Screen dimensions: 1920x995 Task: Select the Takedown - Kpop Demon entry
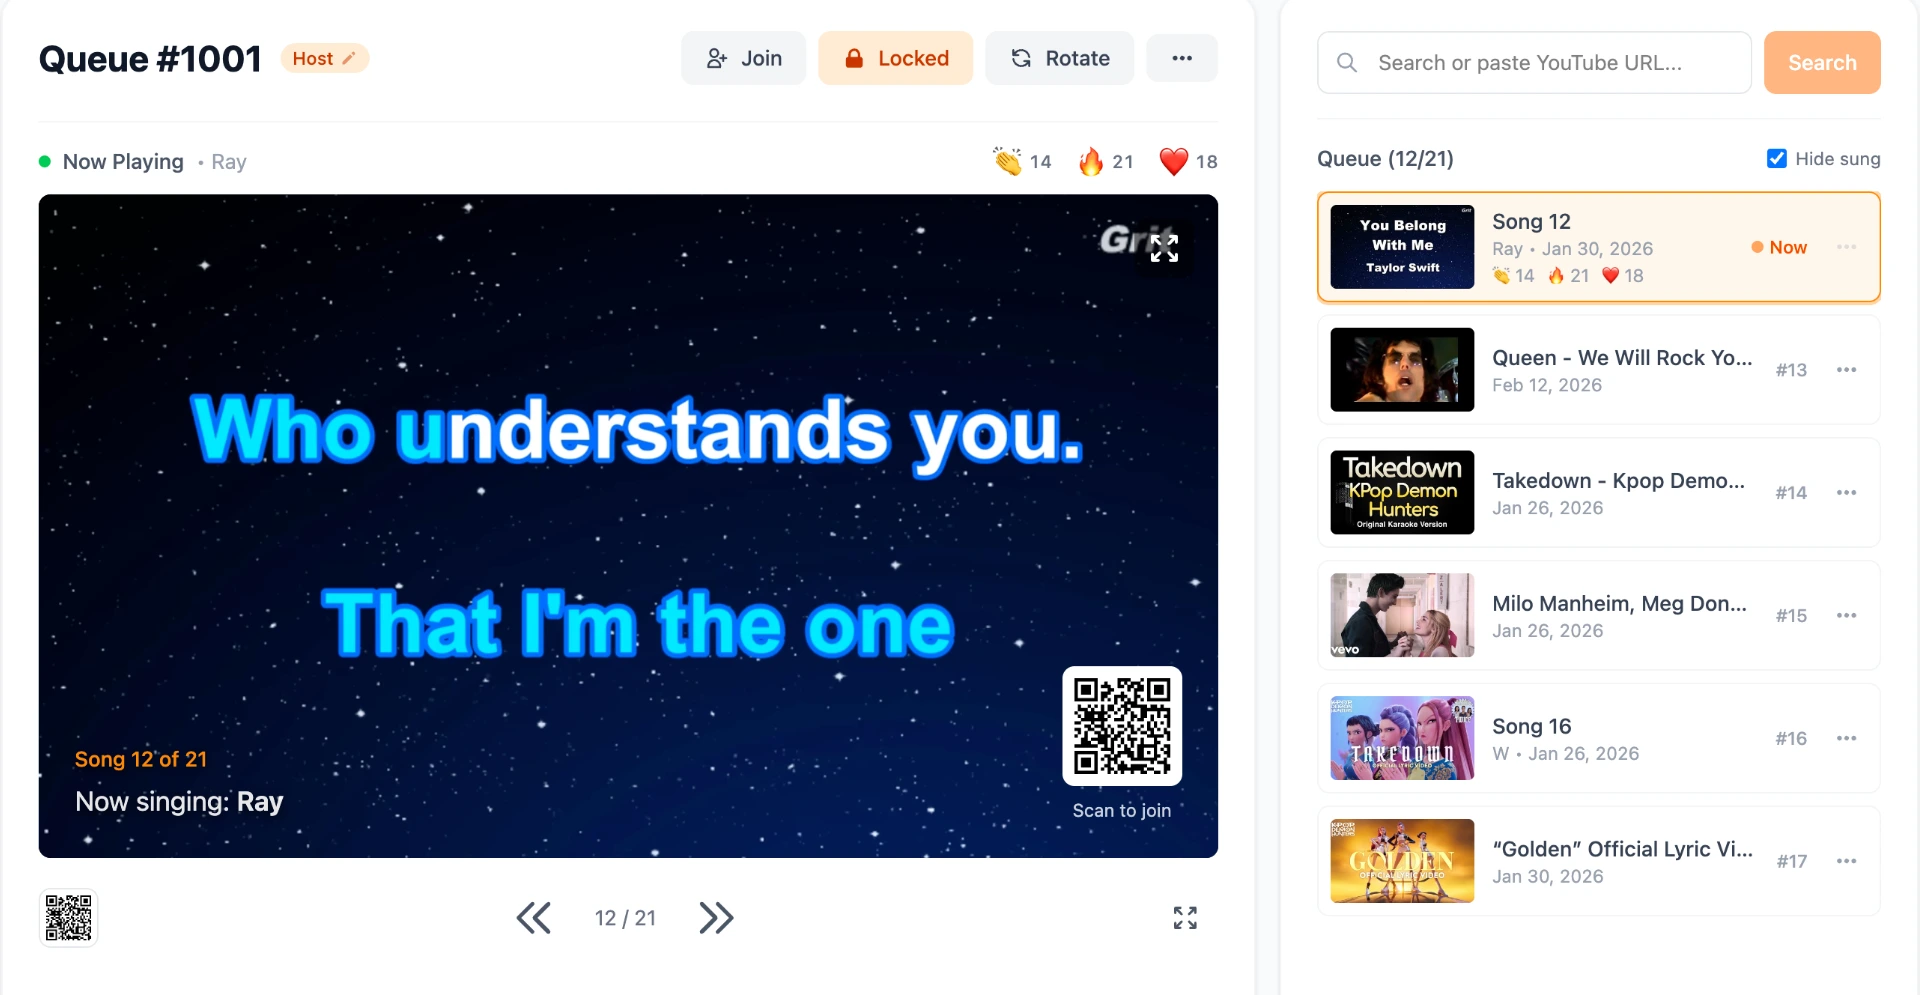pos(1598,493)
